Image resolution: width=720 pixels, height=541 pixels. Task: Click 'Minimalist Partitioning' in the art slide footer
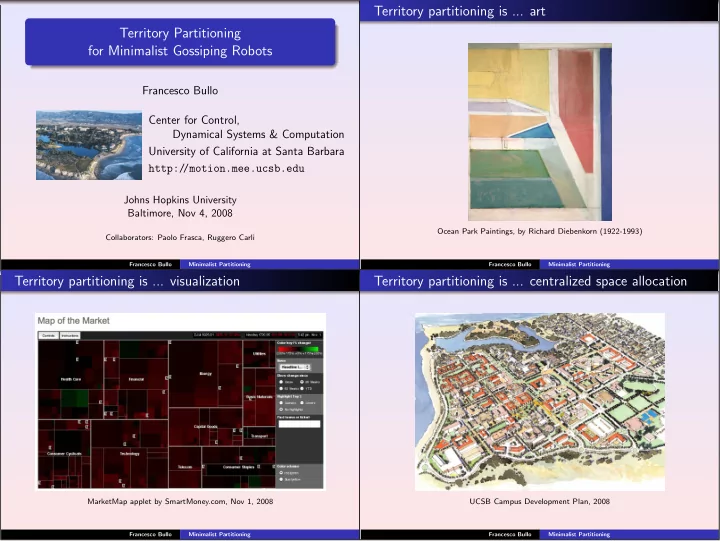click(x=579, y=264)
